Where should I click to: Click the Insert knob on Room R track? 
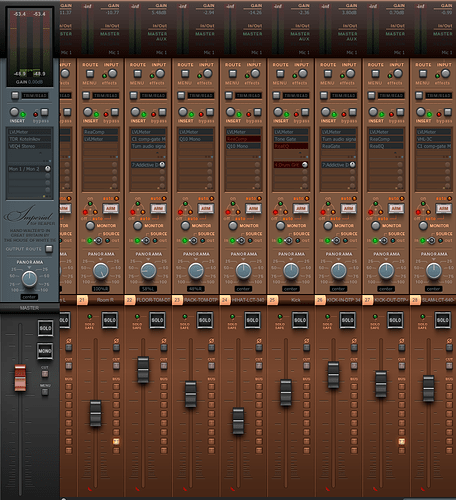[x=88, y=112]
